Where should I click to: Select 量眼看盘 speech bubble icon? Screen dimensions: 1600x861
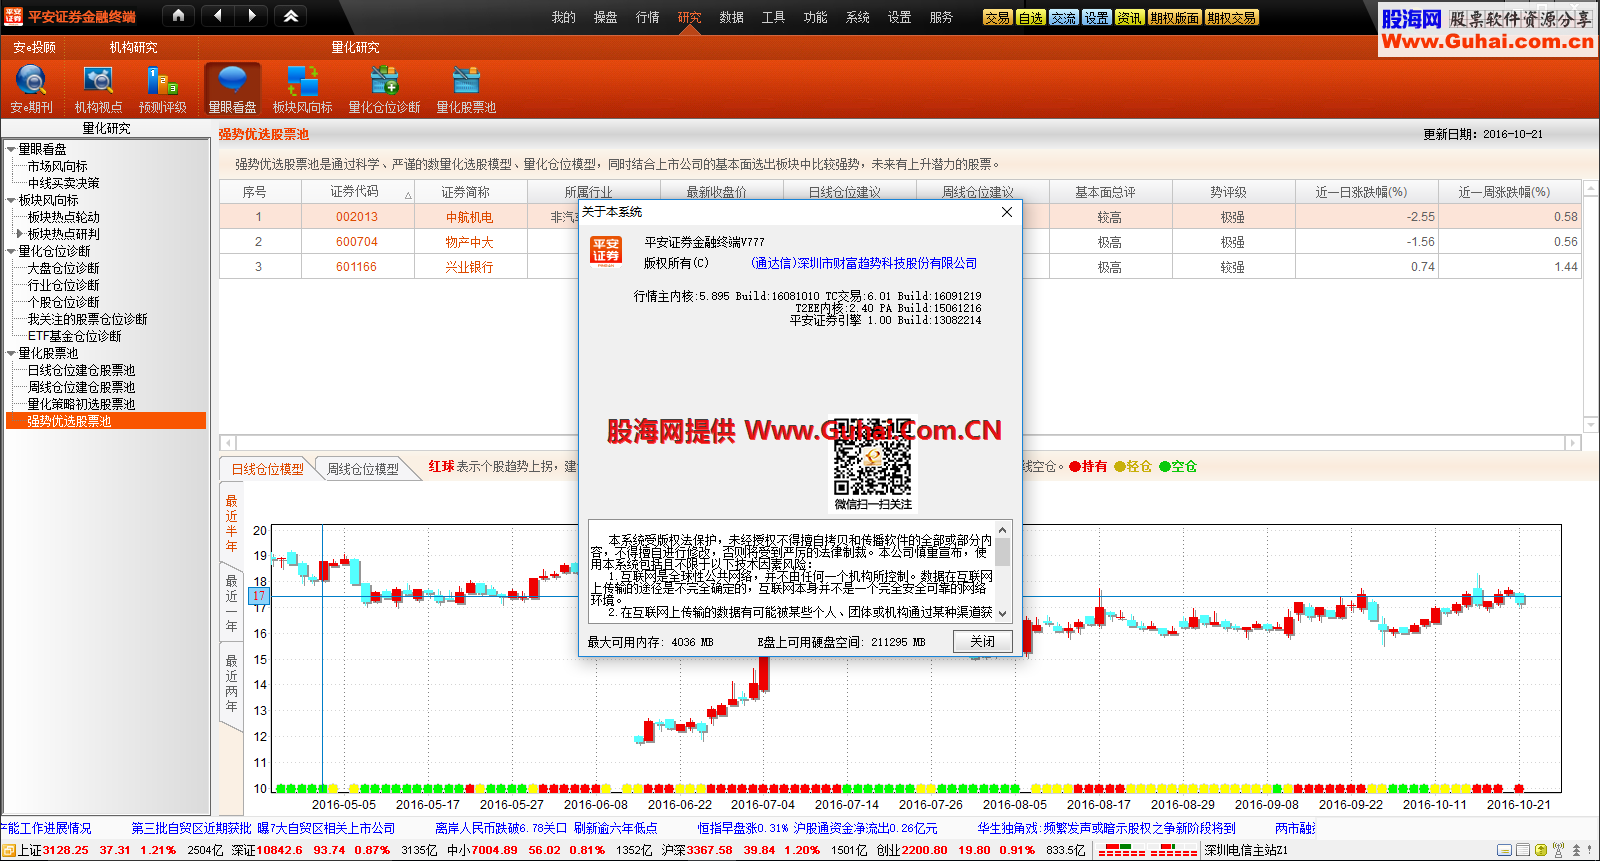232,80
